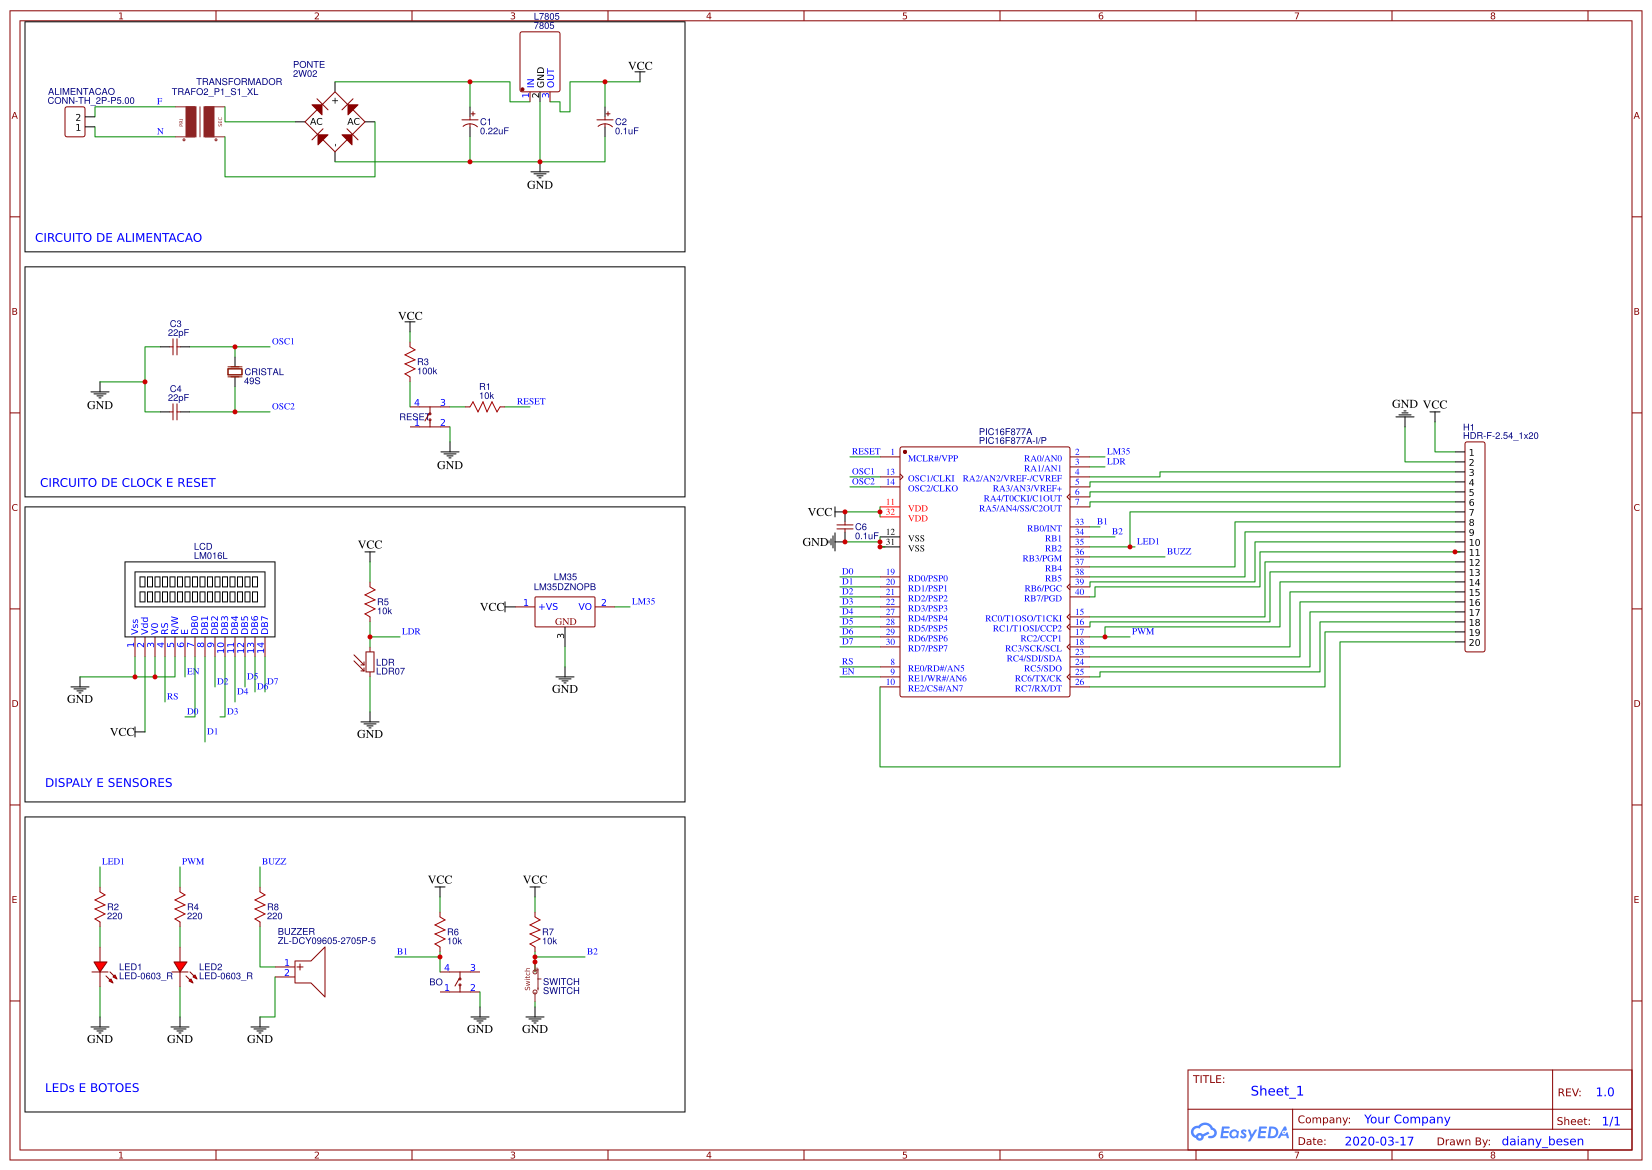Click the RESET pushbutton in clock circuit

click(430, 417)
